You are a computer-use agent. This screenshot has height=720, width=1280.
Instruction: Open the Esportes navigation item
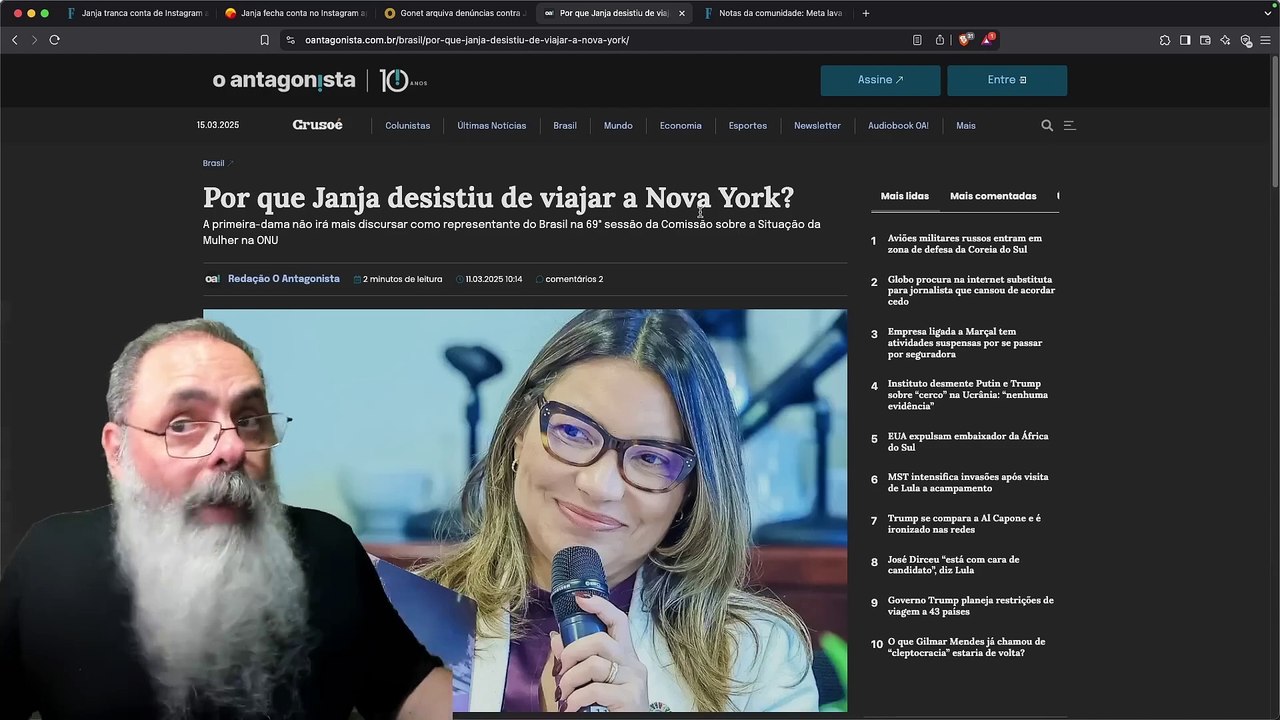pyautogui.click(x=748, y=126)
